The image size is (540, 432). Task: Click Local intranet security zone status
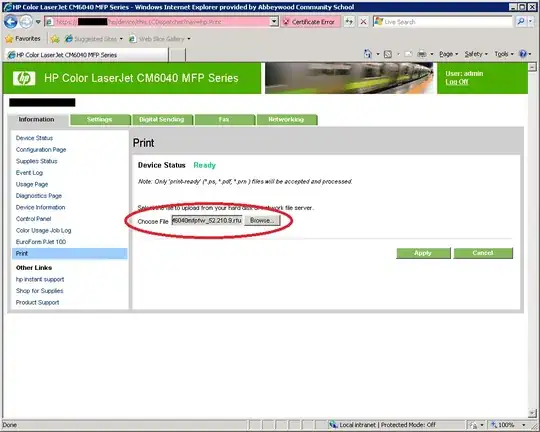click(x=383, y=425)
